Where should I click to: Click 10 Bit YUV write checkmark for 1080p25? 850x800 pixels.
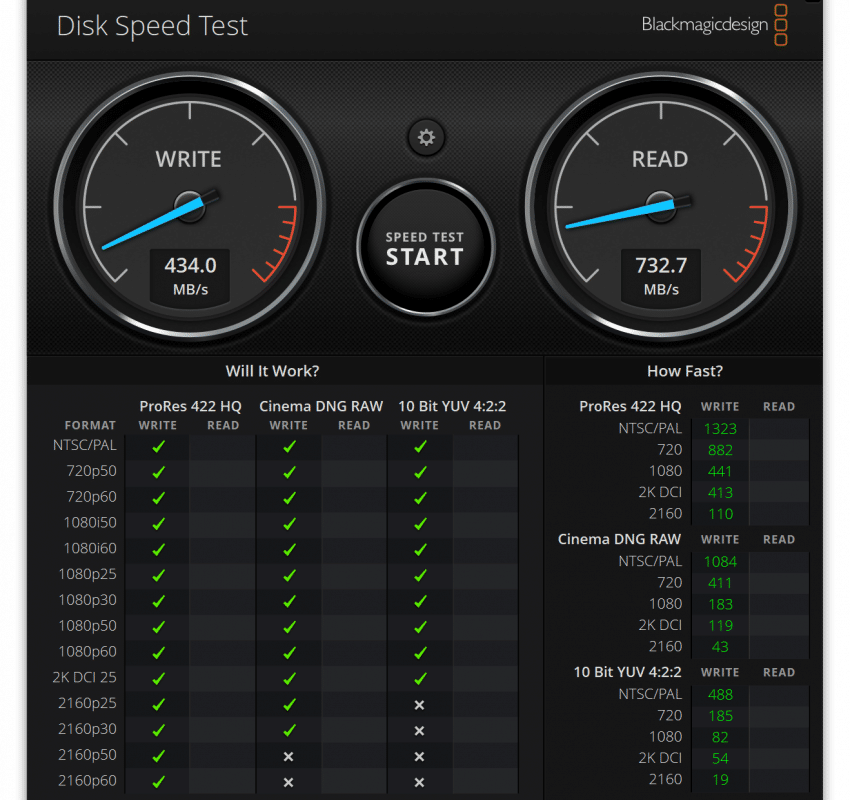pos(420,576)
